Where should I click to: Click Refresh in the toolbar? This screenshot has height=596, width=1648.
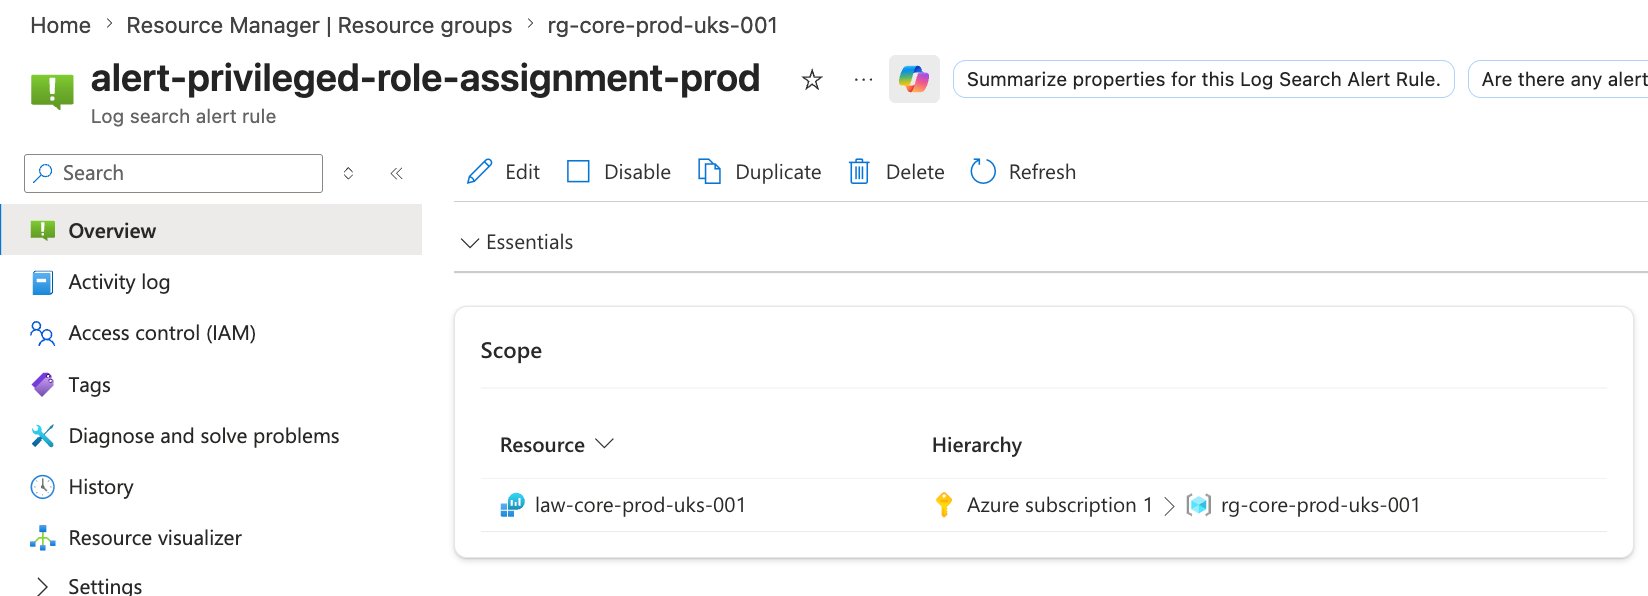(x=1023, y=172)
